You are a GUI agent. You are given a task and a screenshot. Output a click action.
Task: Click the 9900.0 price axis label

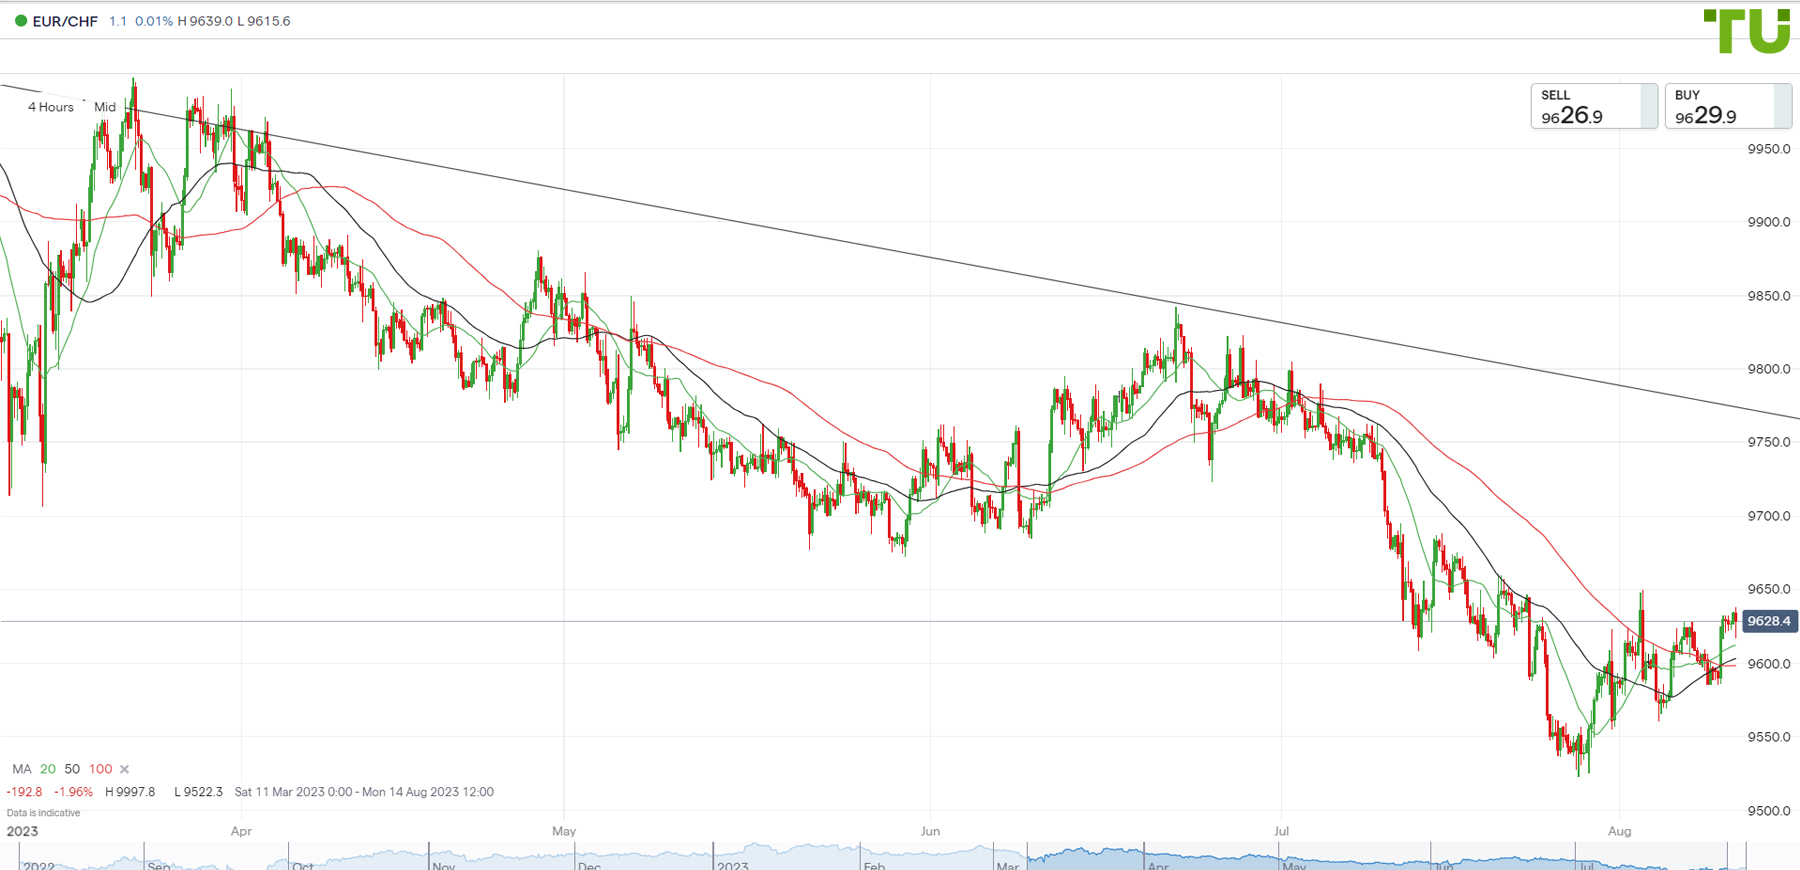1769,222
